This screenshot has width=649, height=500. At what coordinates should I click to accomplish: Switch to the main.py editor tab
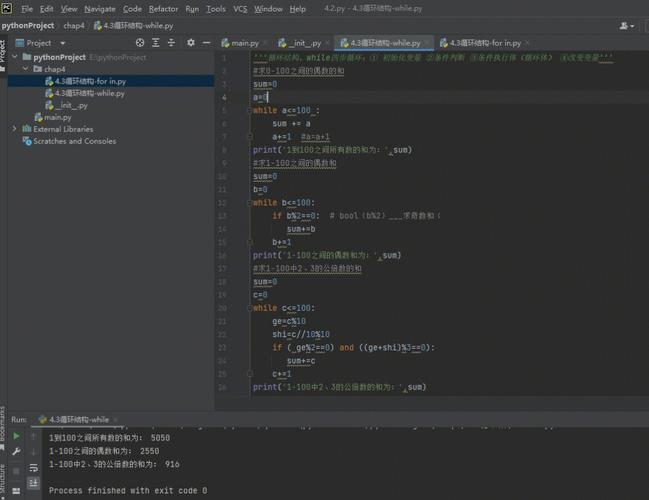click(x=244, y=43)
